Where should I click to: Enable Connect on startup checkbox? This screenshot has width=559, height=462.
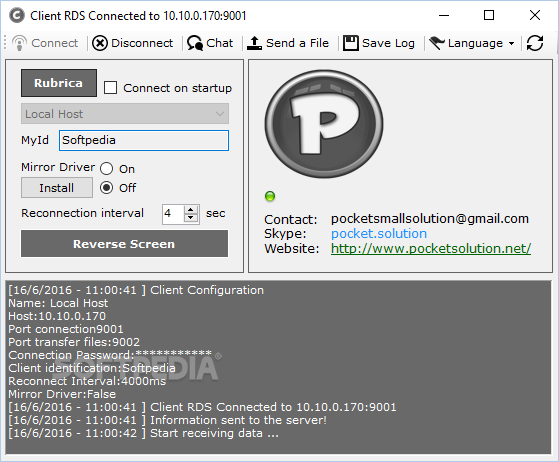pyautogui.click(x=111, y=88)
